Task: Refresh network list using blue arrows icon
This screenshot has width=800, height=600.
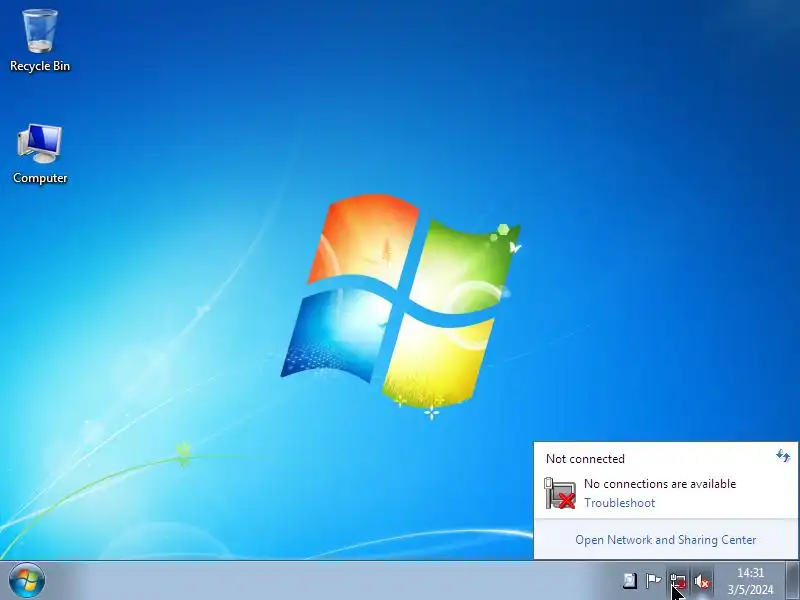Action: click(783, 456)
